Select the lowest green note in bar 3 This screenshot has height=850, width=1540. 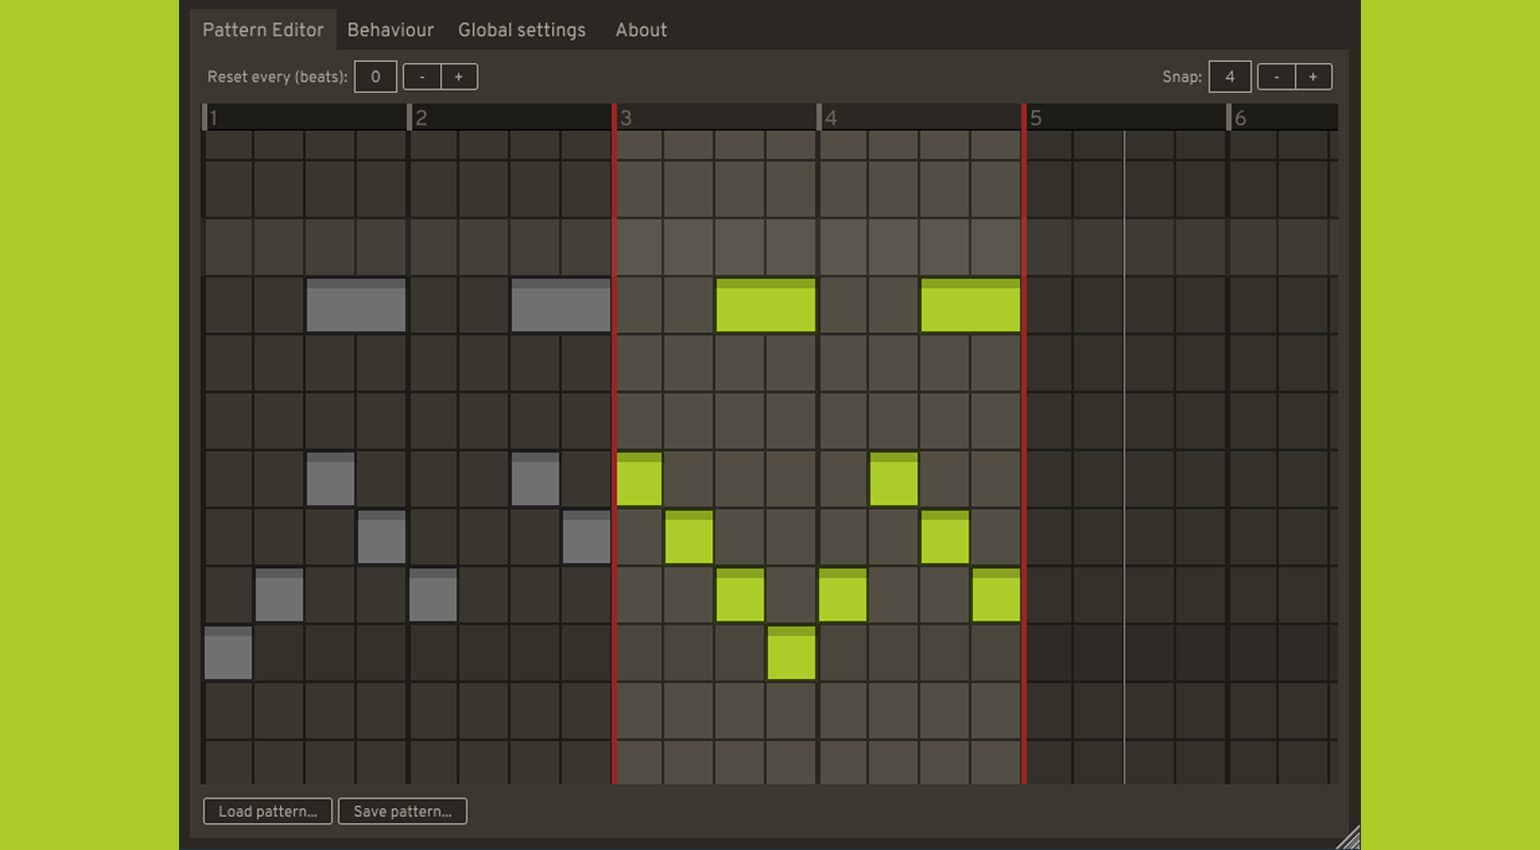[791, 653]
